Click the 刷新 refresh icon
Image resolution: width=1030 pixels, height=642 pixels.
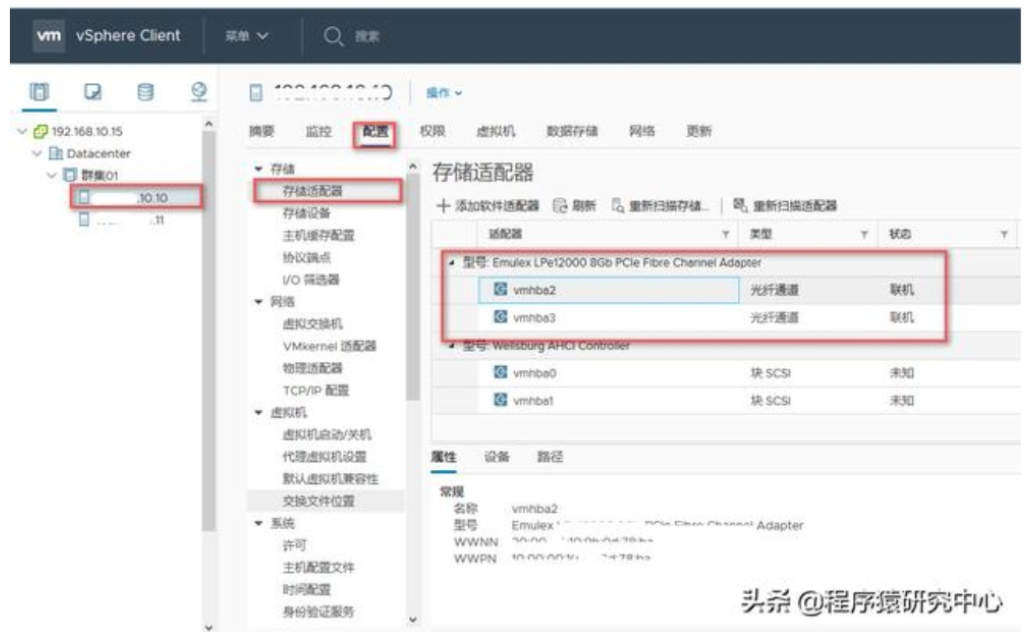click(x=560, y=206)
